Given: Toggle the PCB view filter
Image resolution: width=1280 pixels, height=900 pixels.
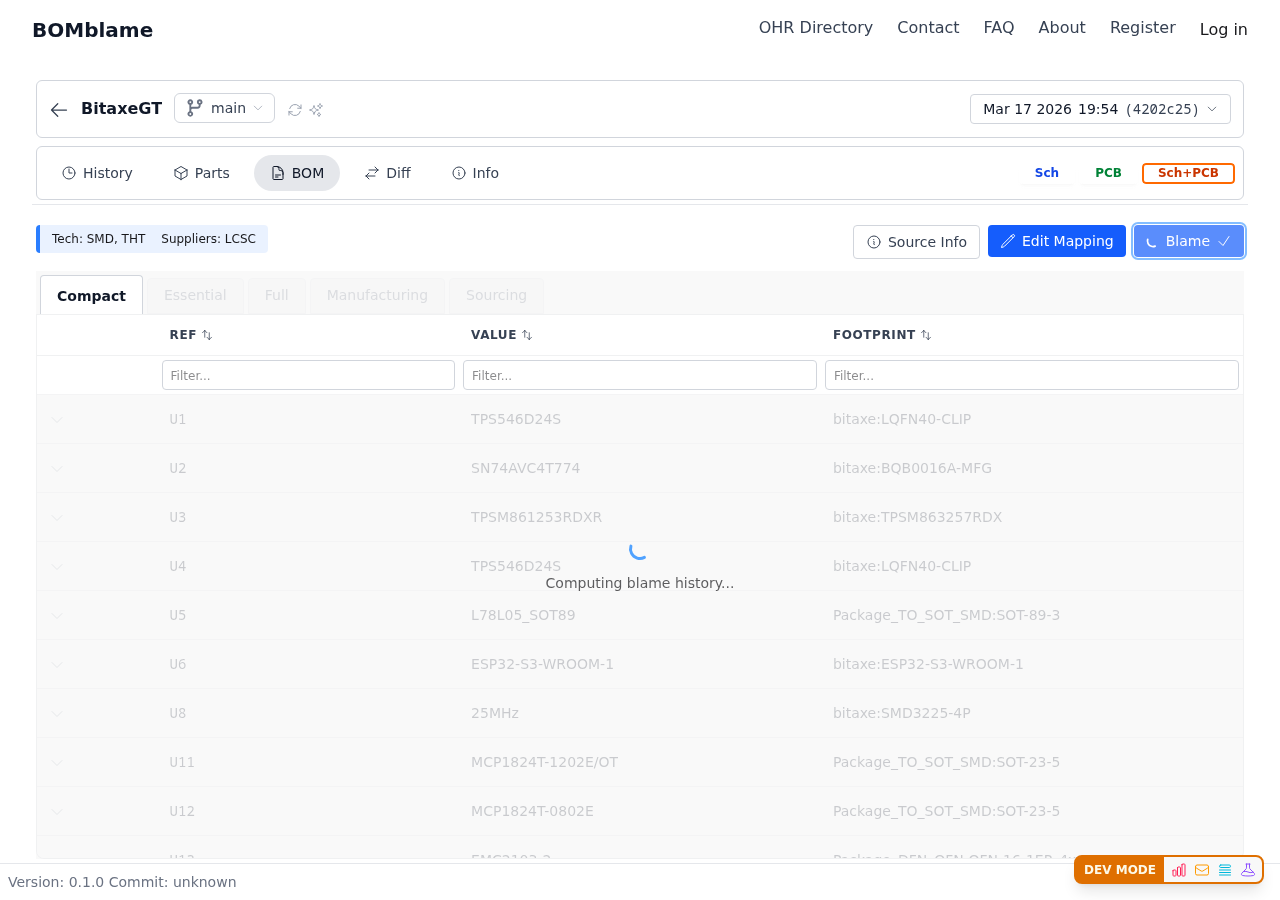Looking at the screenshot, I should click(x=1108, y=173).
